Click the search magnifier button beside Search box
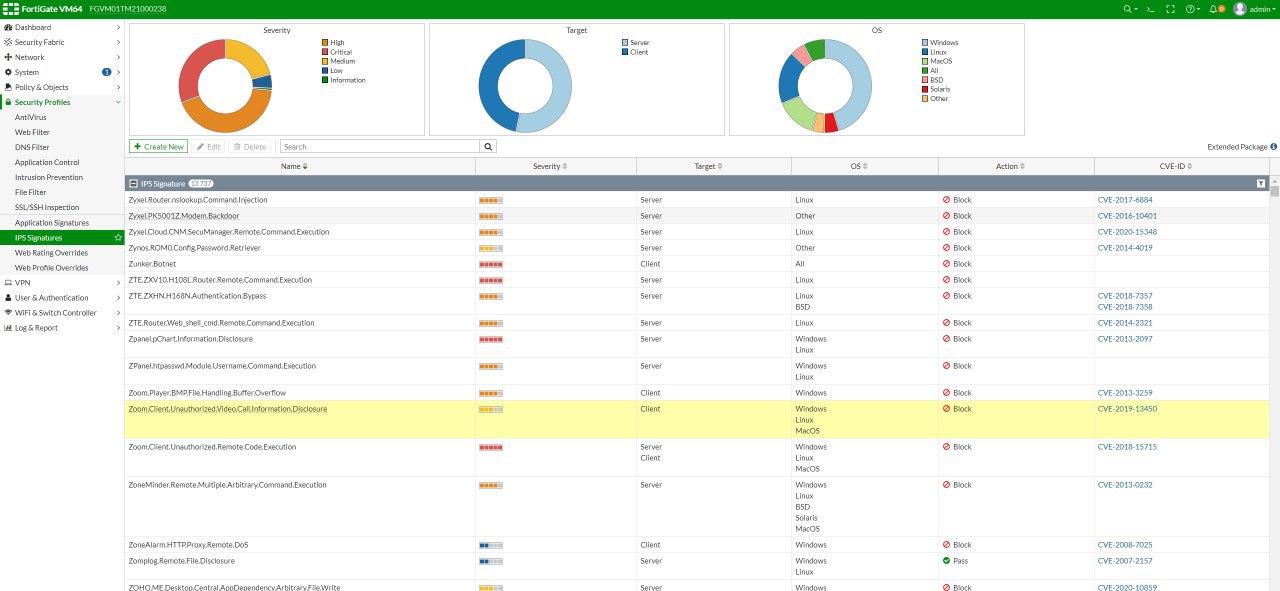1280x591 pixels. 488,146
